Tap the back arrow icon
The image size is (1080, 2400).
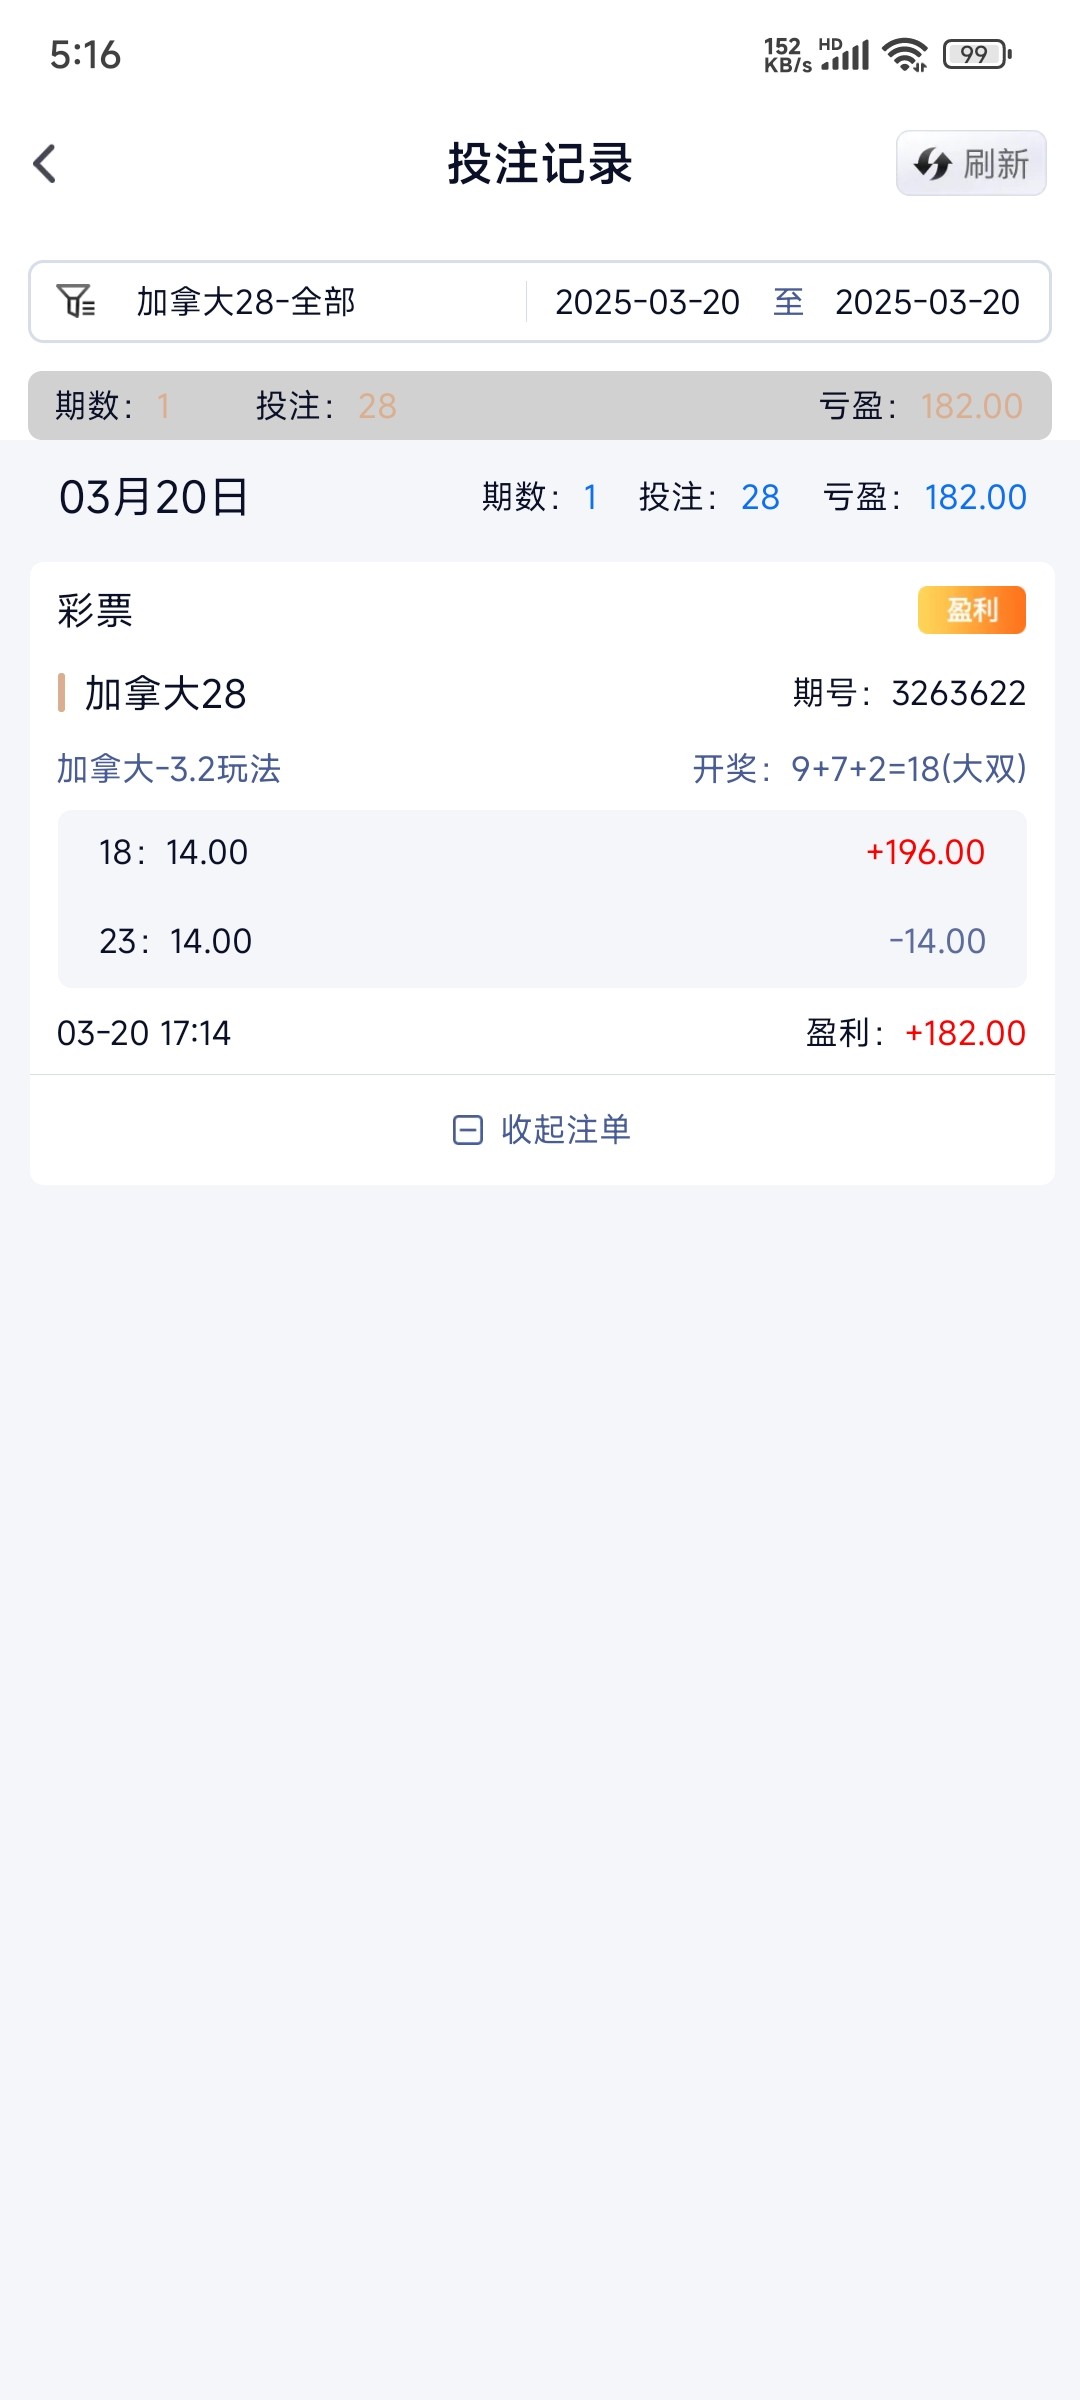click(x=45, y=164)
